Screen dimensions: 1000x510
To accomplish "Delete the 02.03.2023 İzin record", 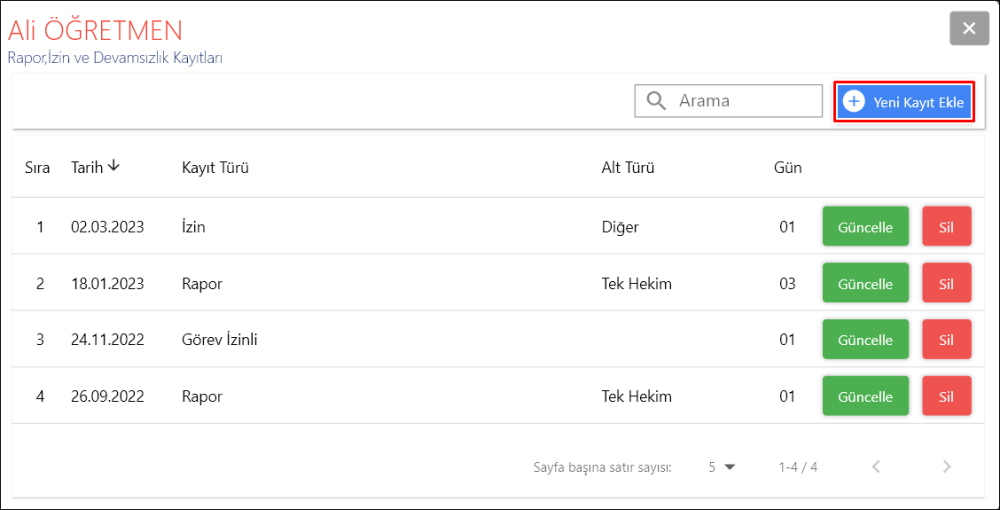I will 946,227.
